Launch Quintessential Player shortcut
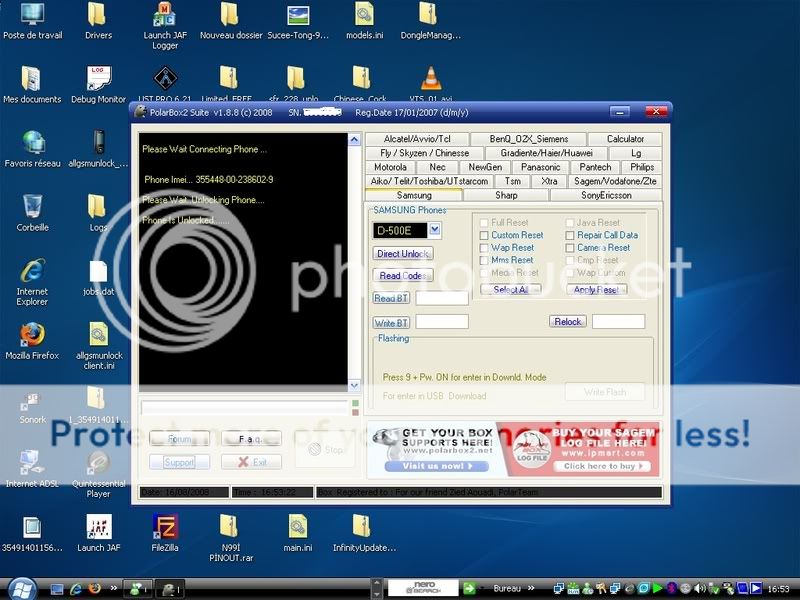This screenshot has height=600, width=800. click(98, 474)
